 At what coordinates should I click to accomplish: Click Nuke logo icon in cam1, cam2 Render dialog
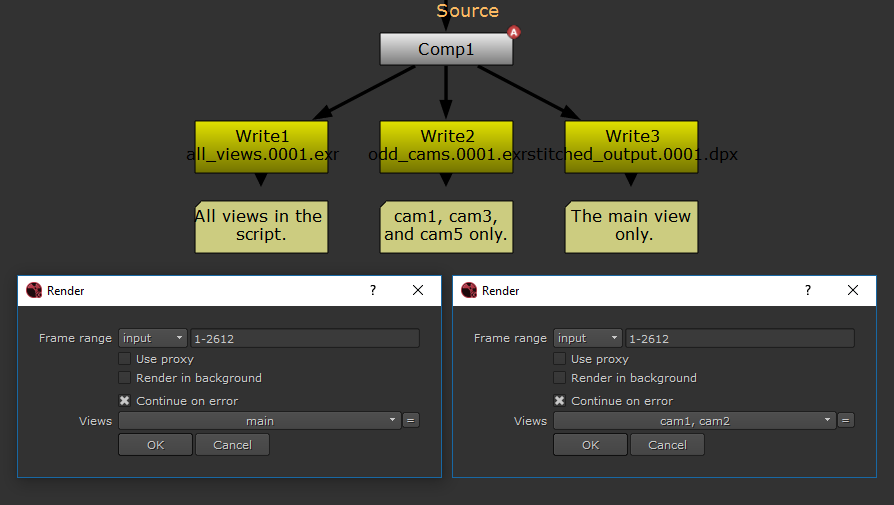pos(468,291)
